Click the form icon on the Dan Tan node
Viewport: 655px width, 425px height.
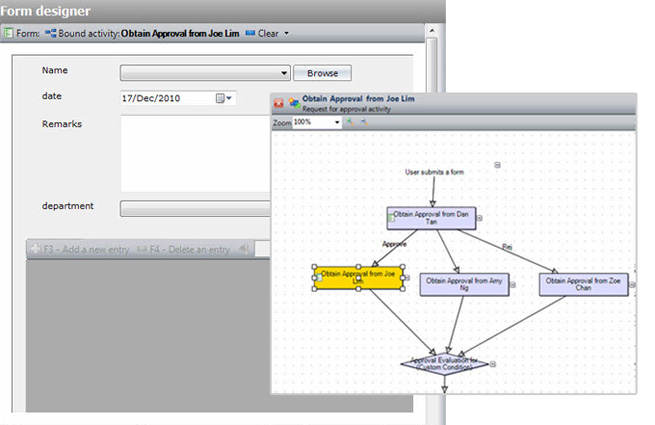391,218
